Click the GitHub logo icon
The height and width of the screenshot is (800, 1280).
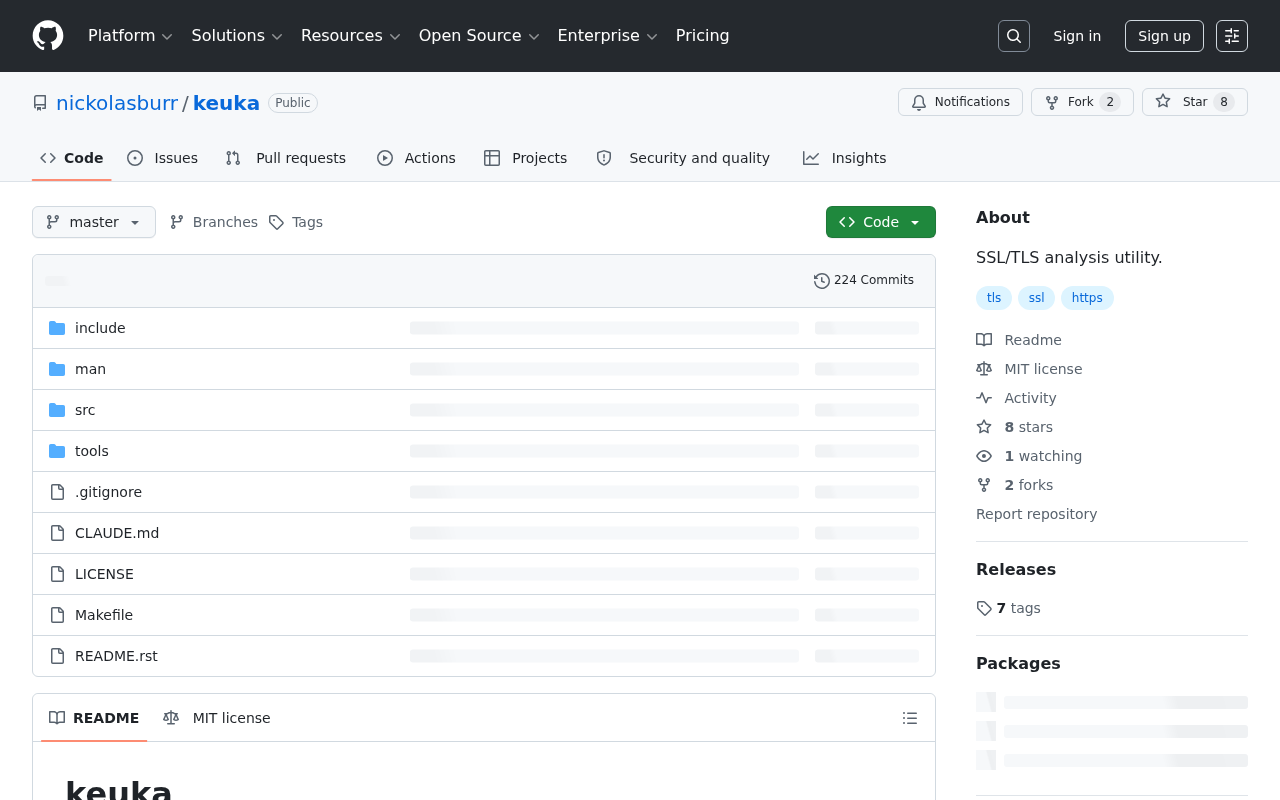click(x=48, y=36)
